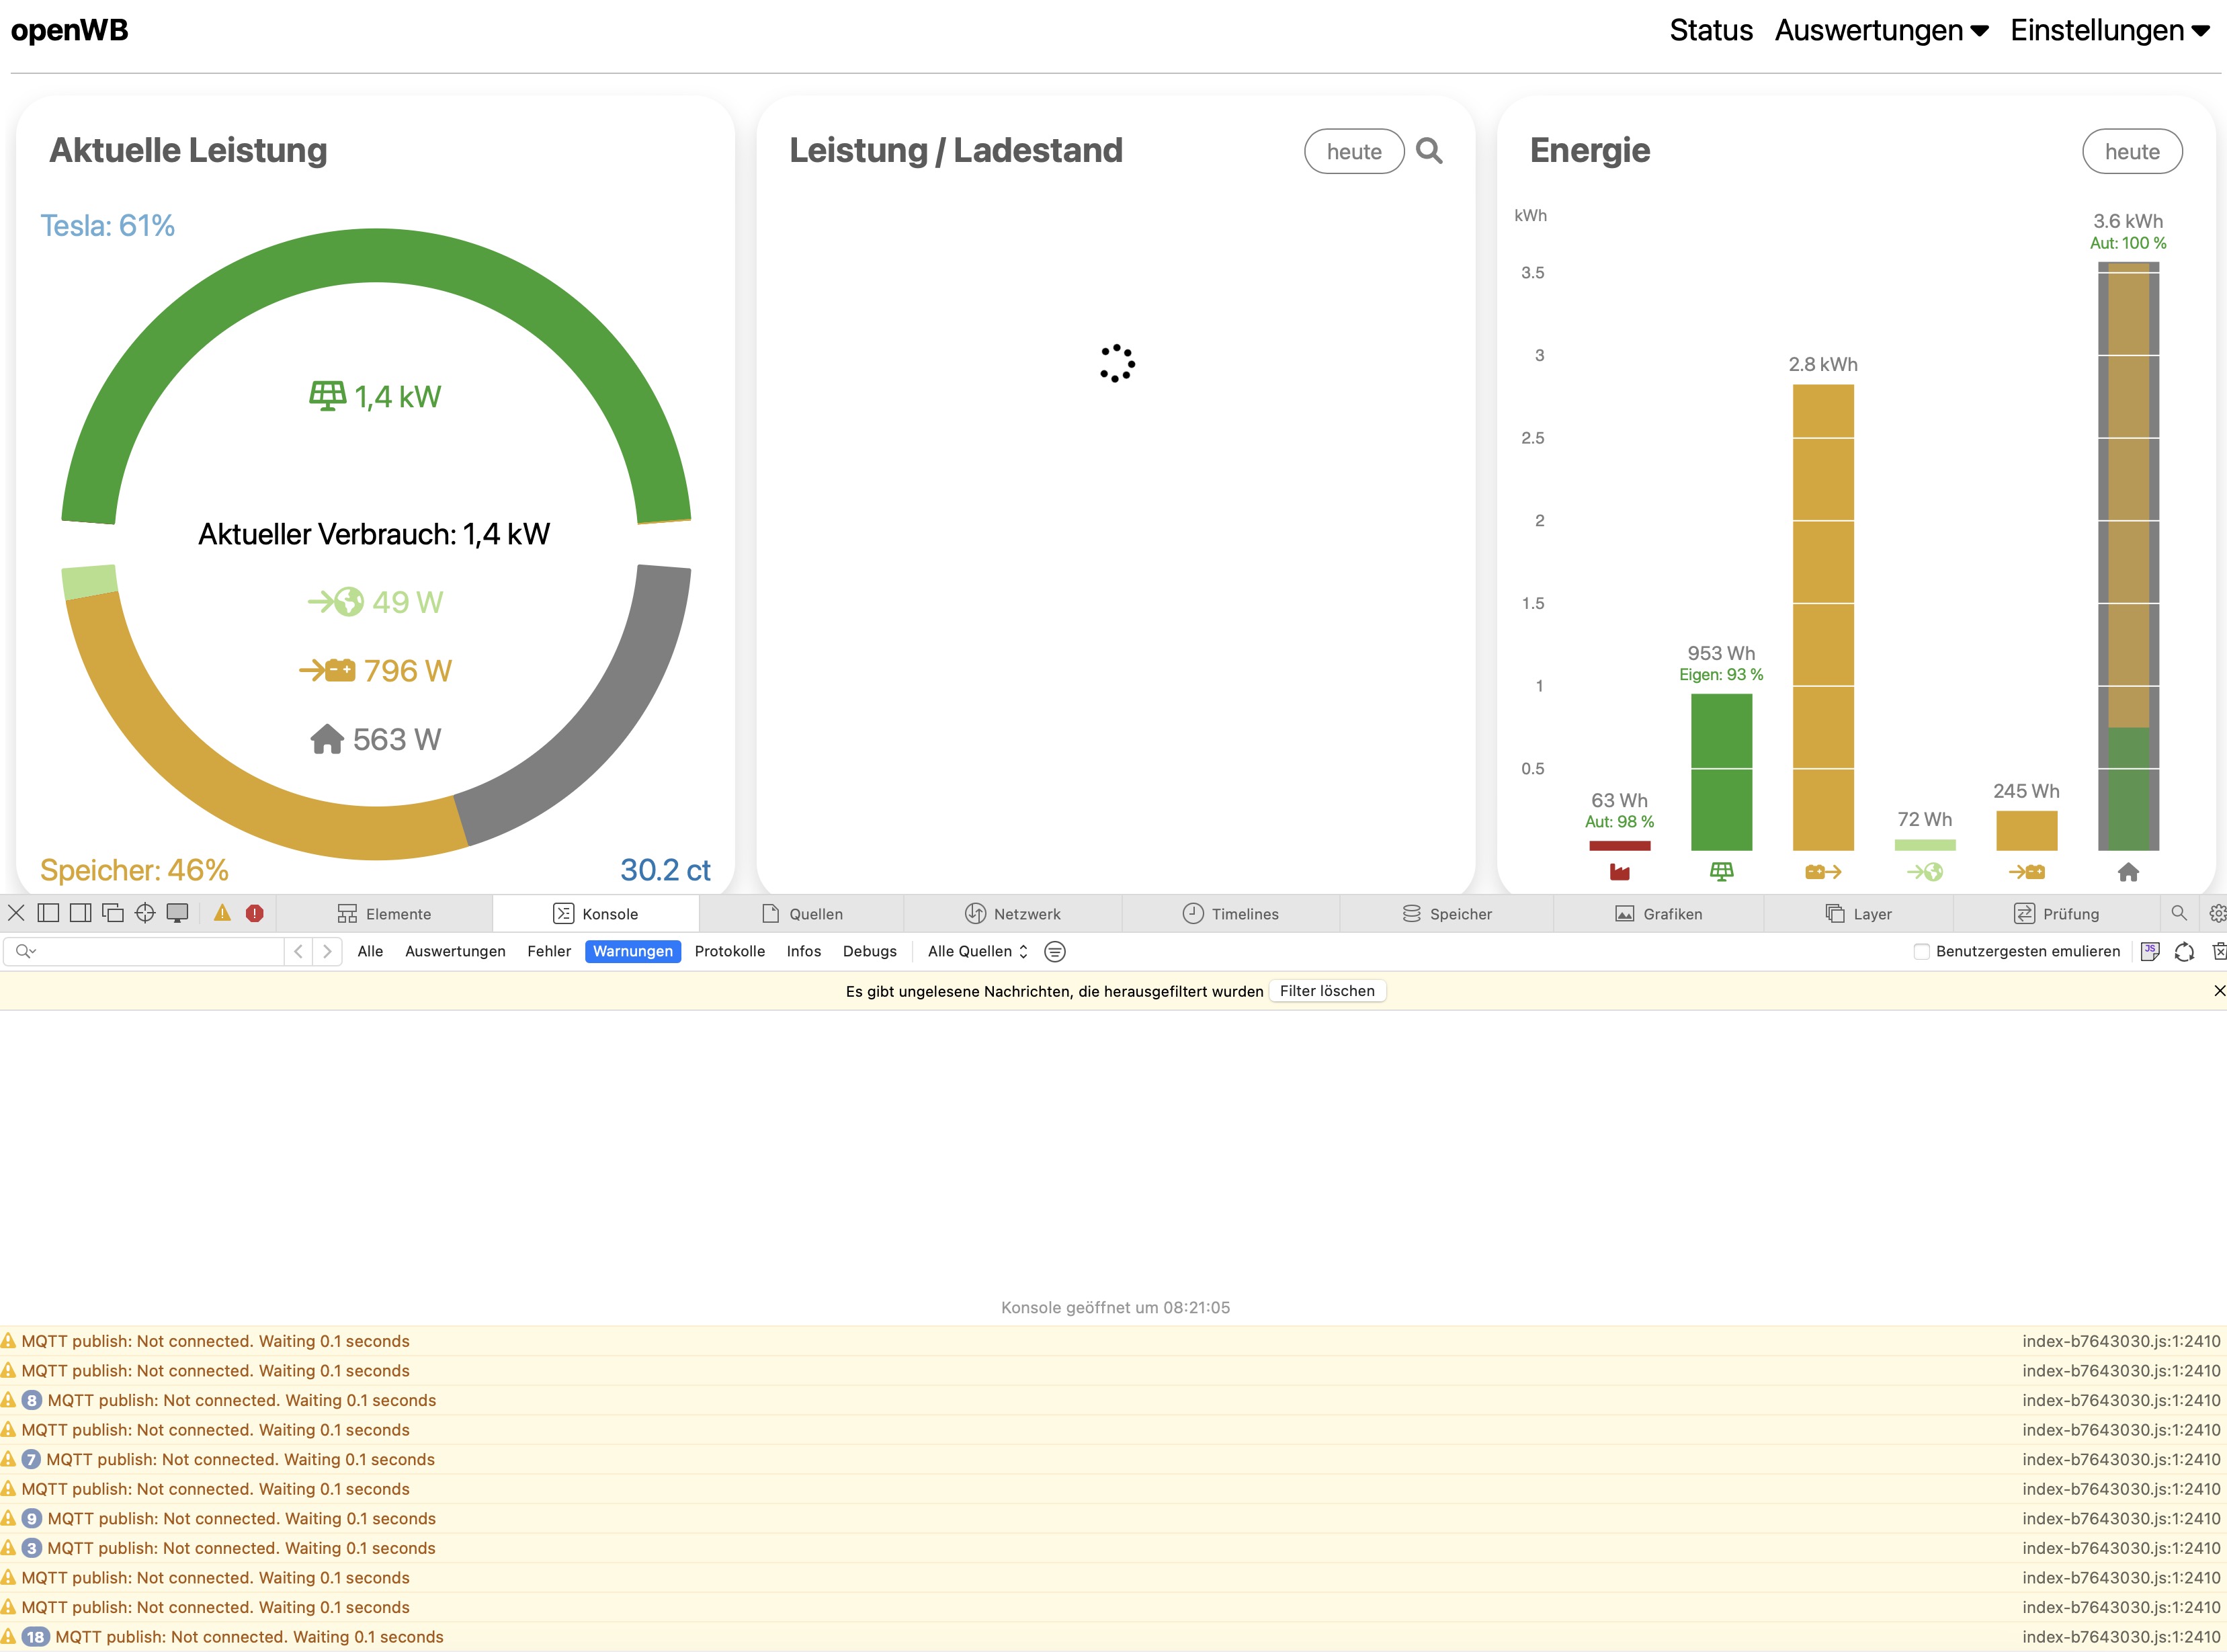Image resolution: width=2227 pixels, height=1652 pixels.
Task: Click the yellow warning indicator icon
Action: (x=222, y=913)
